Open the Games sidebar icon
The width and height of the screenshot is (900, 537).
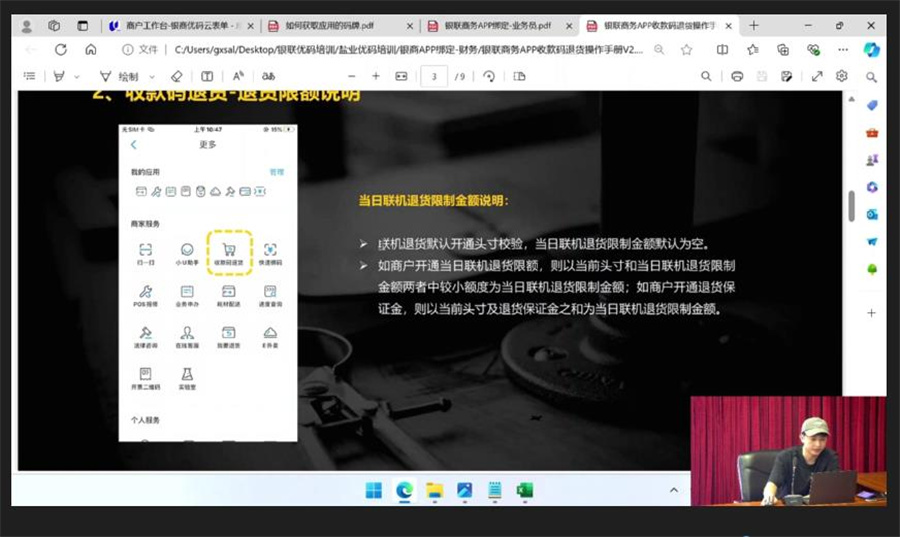[872, 160]
